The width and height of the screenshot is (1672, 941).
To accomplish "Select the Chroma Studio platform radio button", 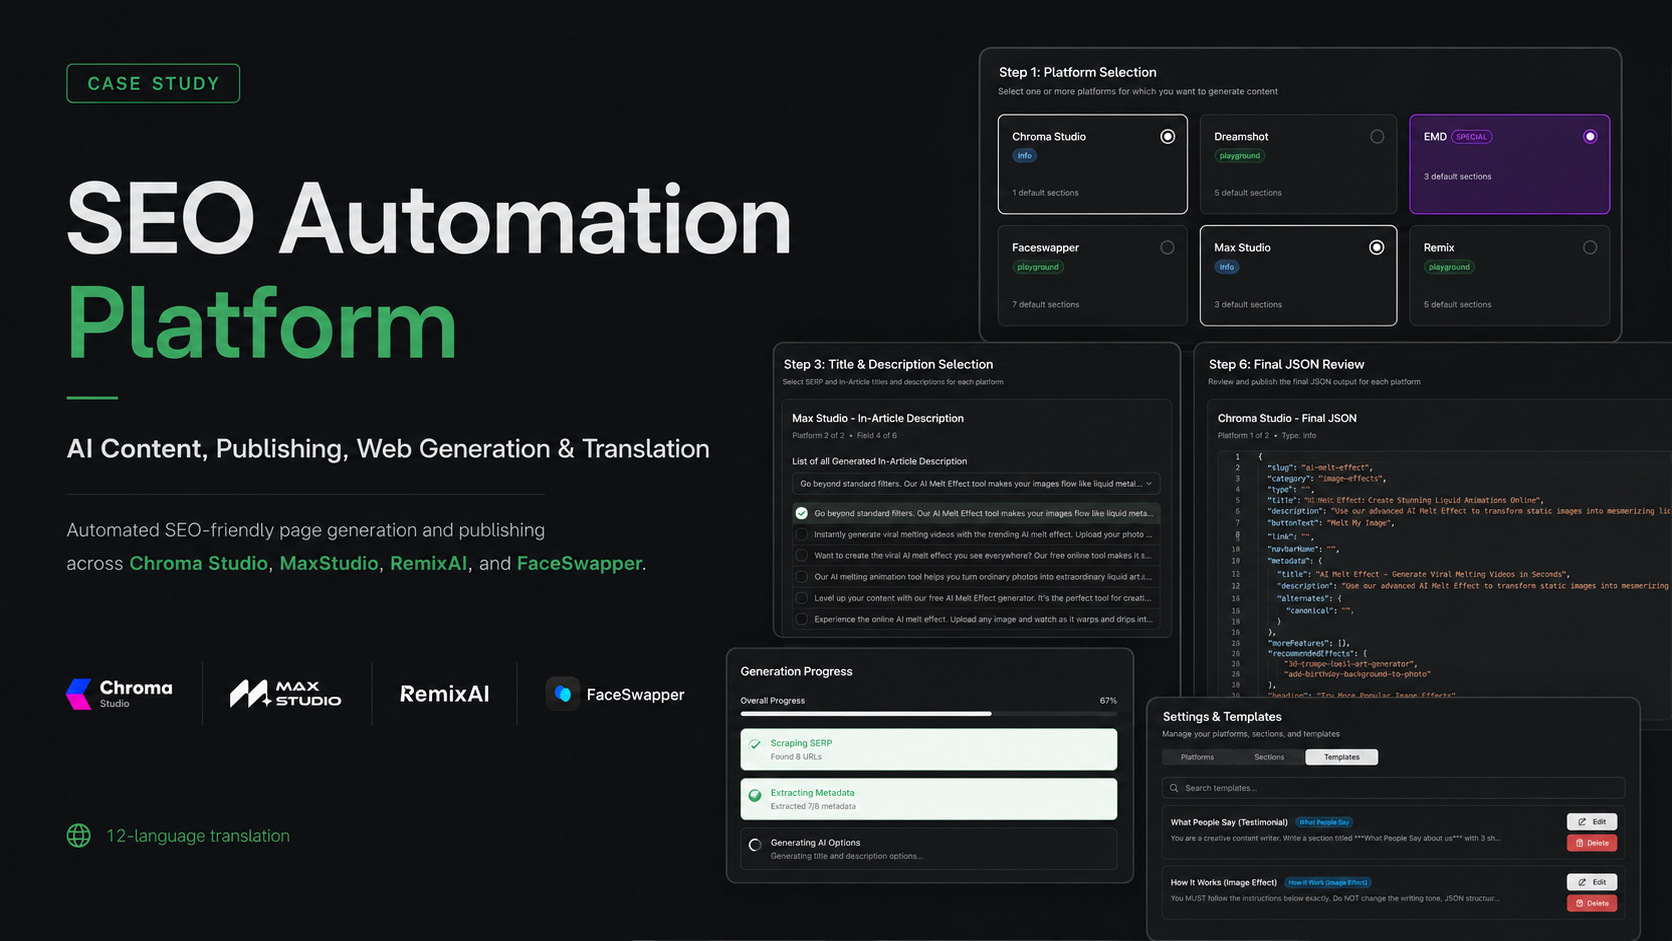I will pos(1167,137).
